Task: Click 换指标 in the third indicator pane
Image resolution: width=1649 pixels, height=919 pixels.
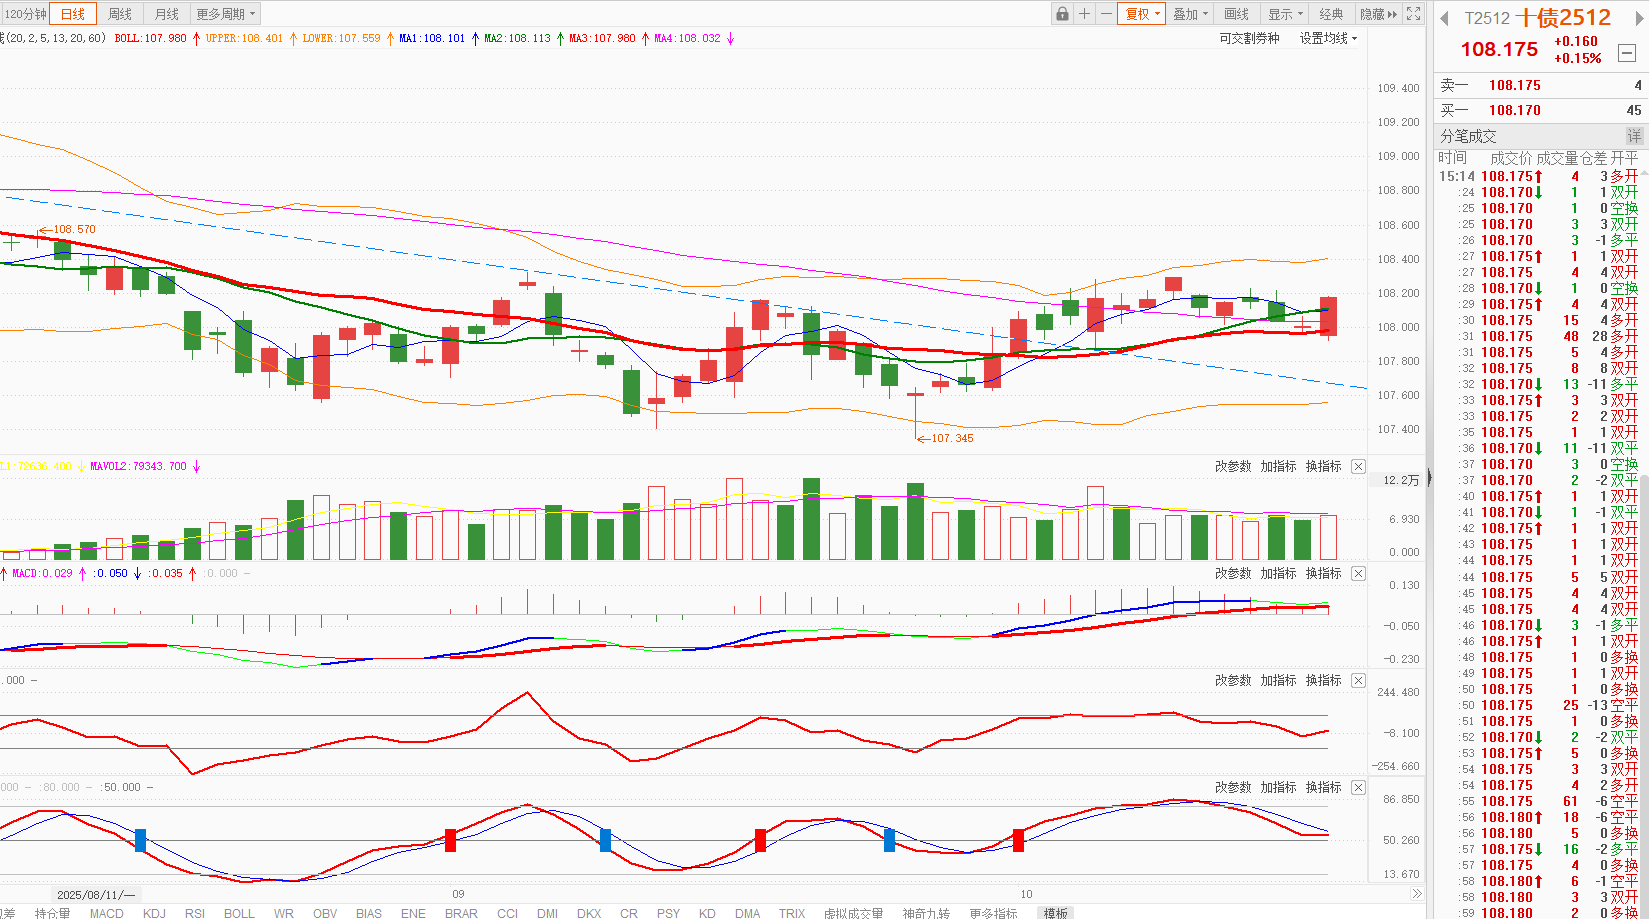Action: 1323,681
